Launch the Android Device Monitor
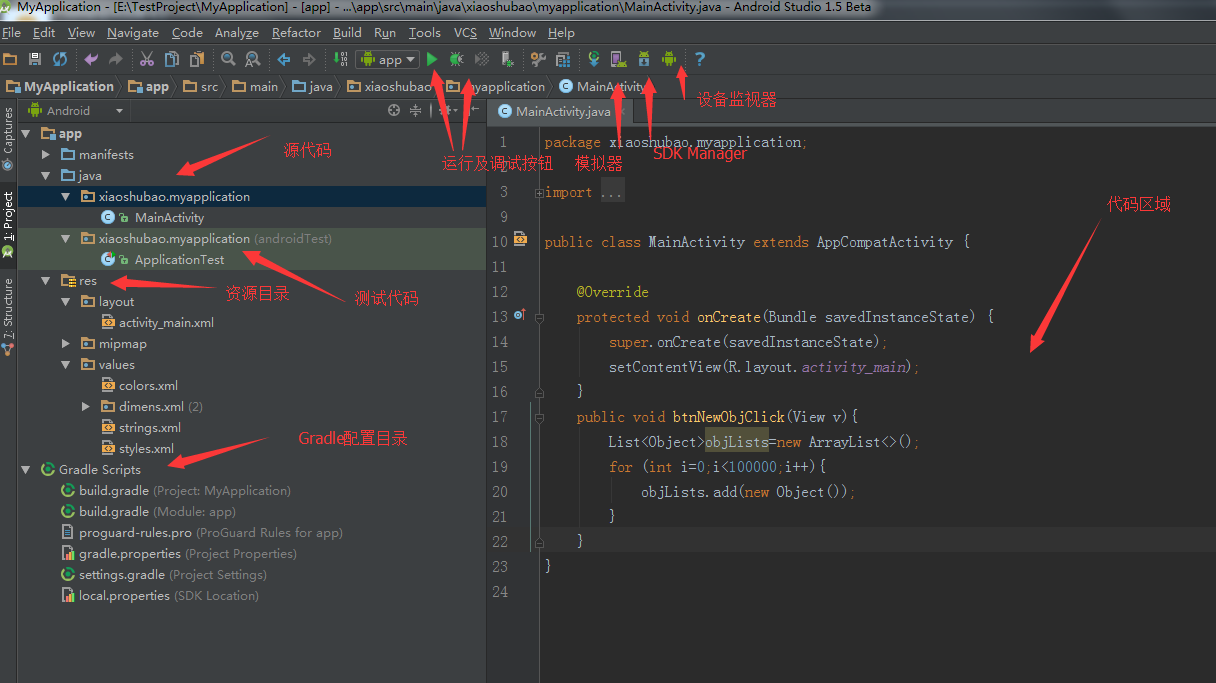The width and height of the screenshot is (1216, 683). [669, 59]
